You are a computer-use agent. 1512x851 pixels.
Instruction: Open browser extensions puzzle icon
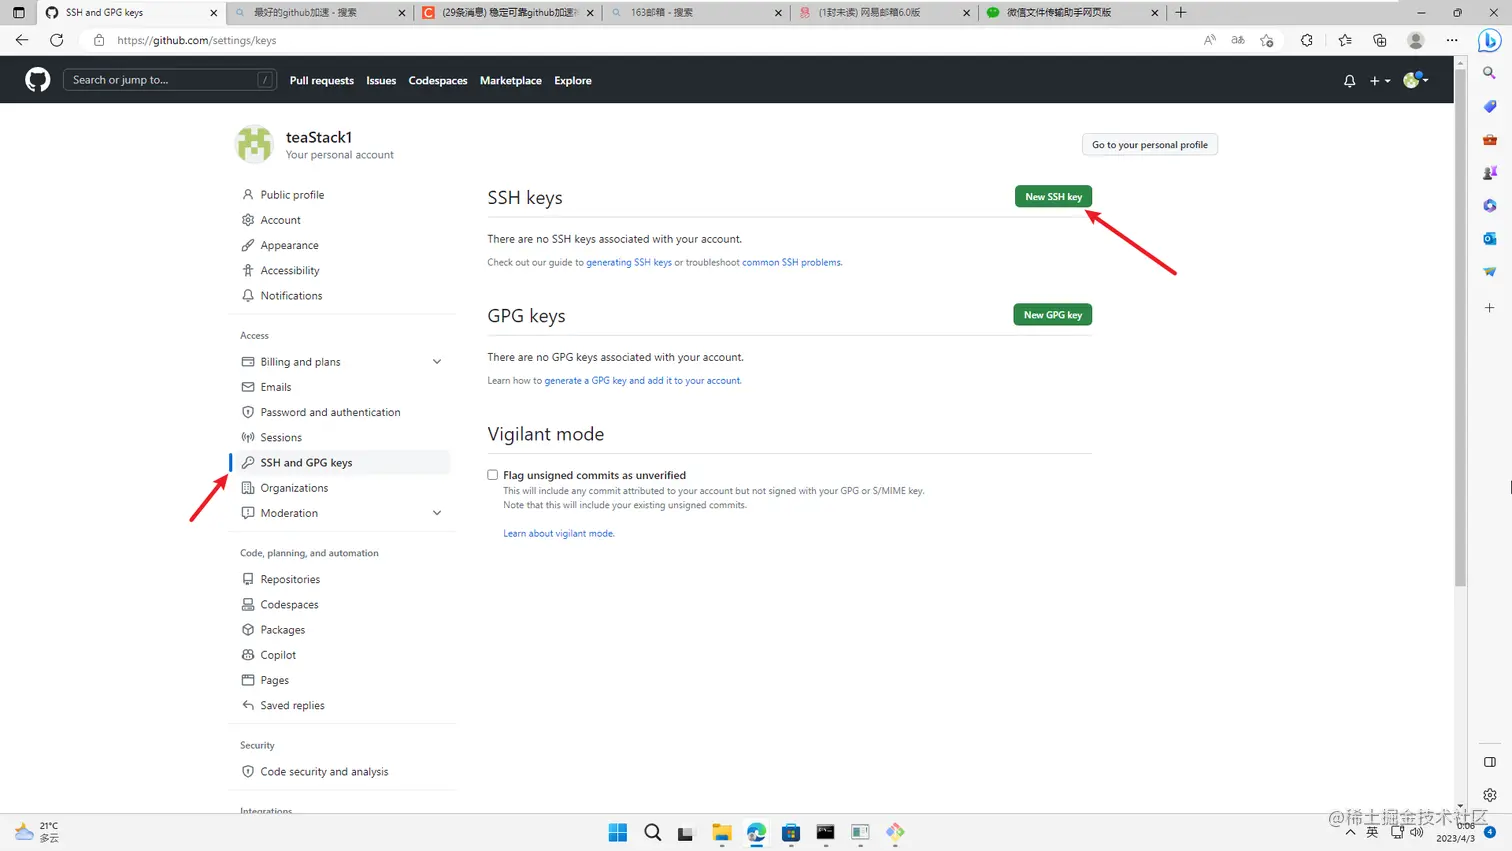point(1306,40)
